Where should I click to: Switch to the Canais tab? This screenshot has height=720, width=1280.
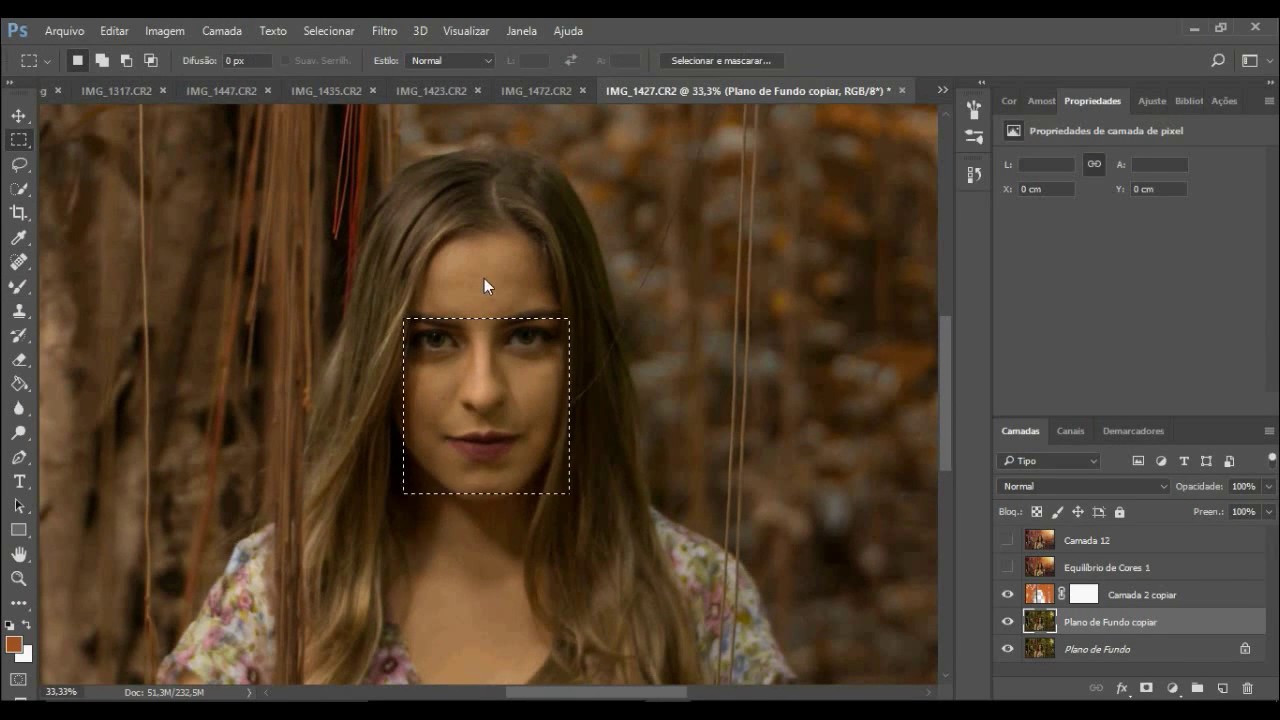(1070, 431)
